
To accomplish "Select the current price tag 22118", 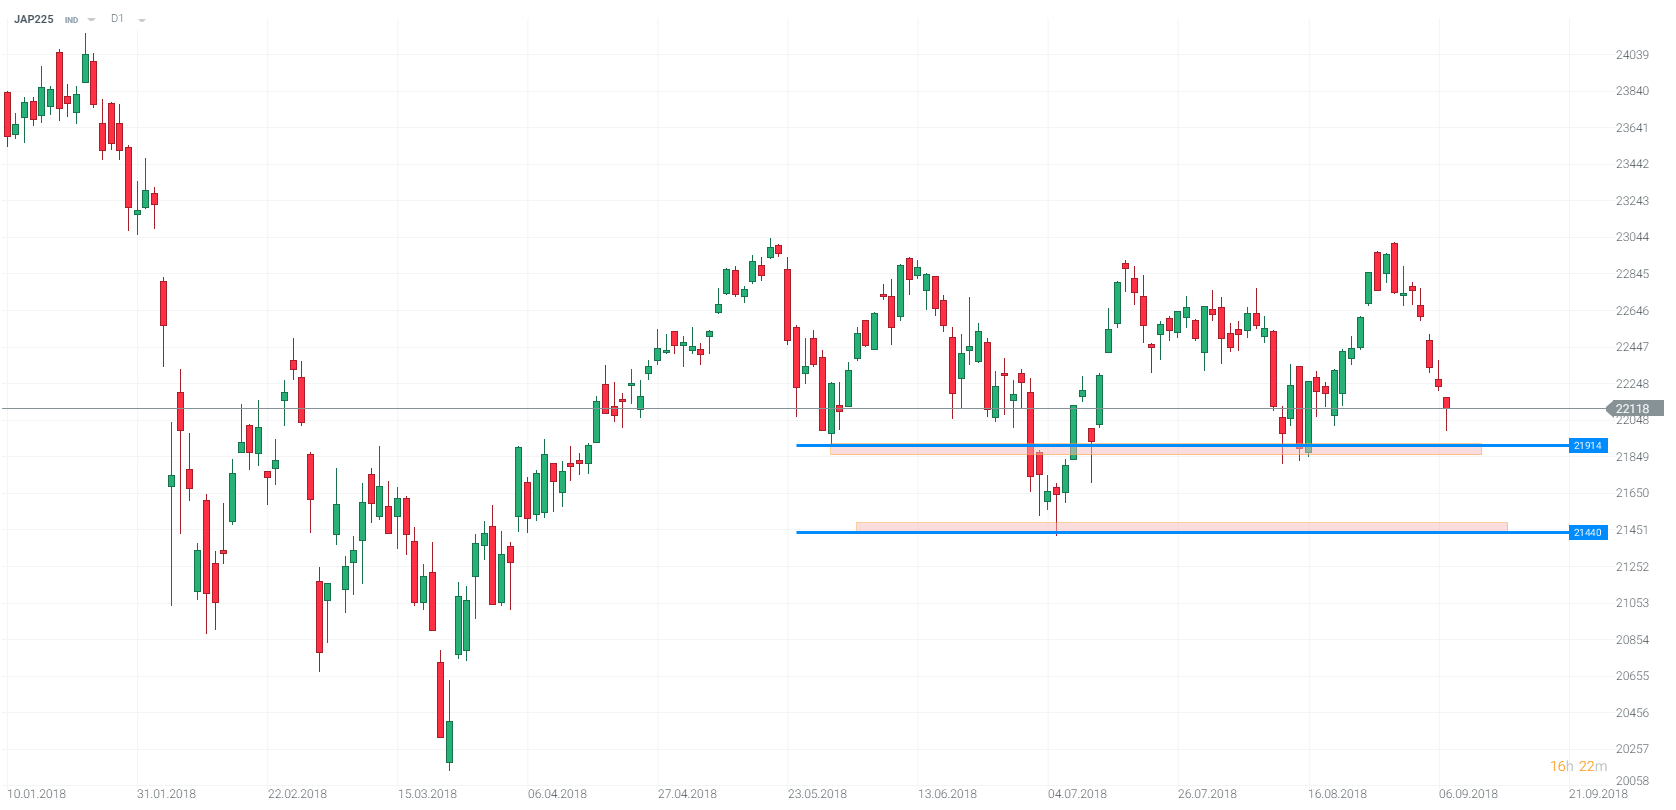I will pos(1632,409).
